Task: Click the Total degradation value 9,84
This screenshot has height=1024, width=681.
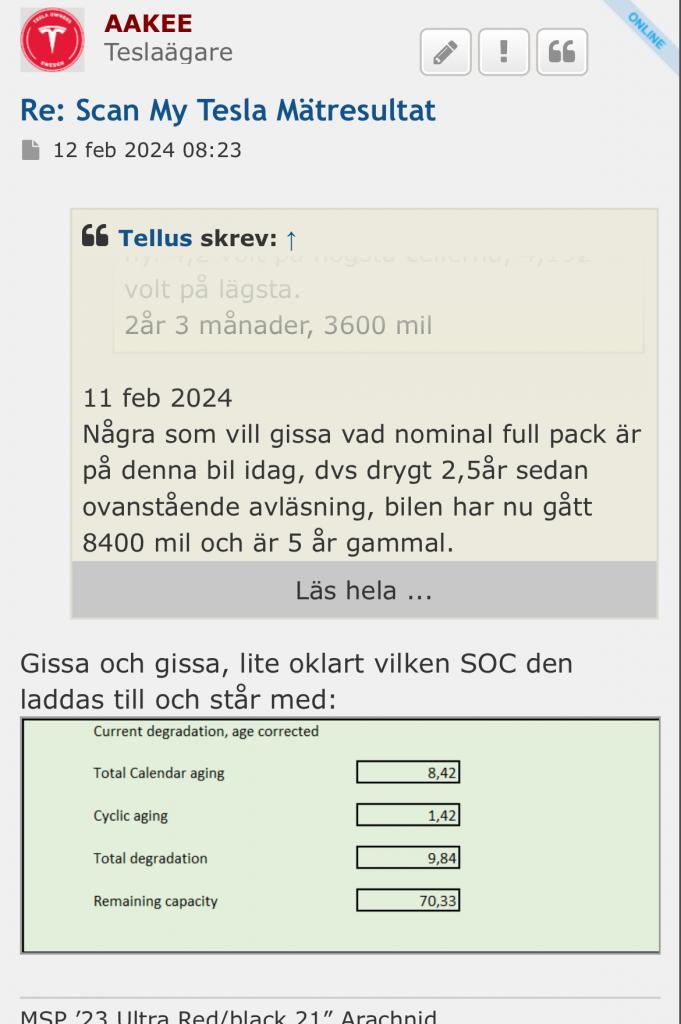Action: pyautogui.click(x=408, y=857)
